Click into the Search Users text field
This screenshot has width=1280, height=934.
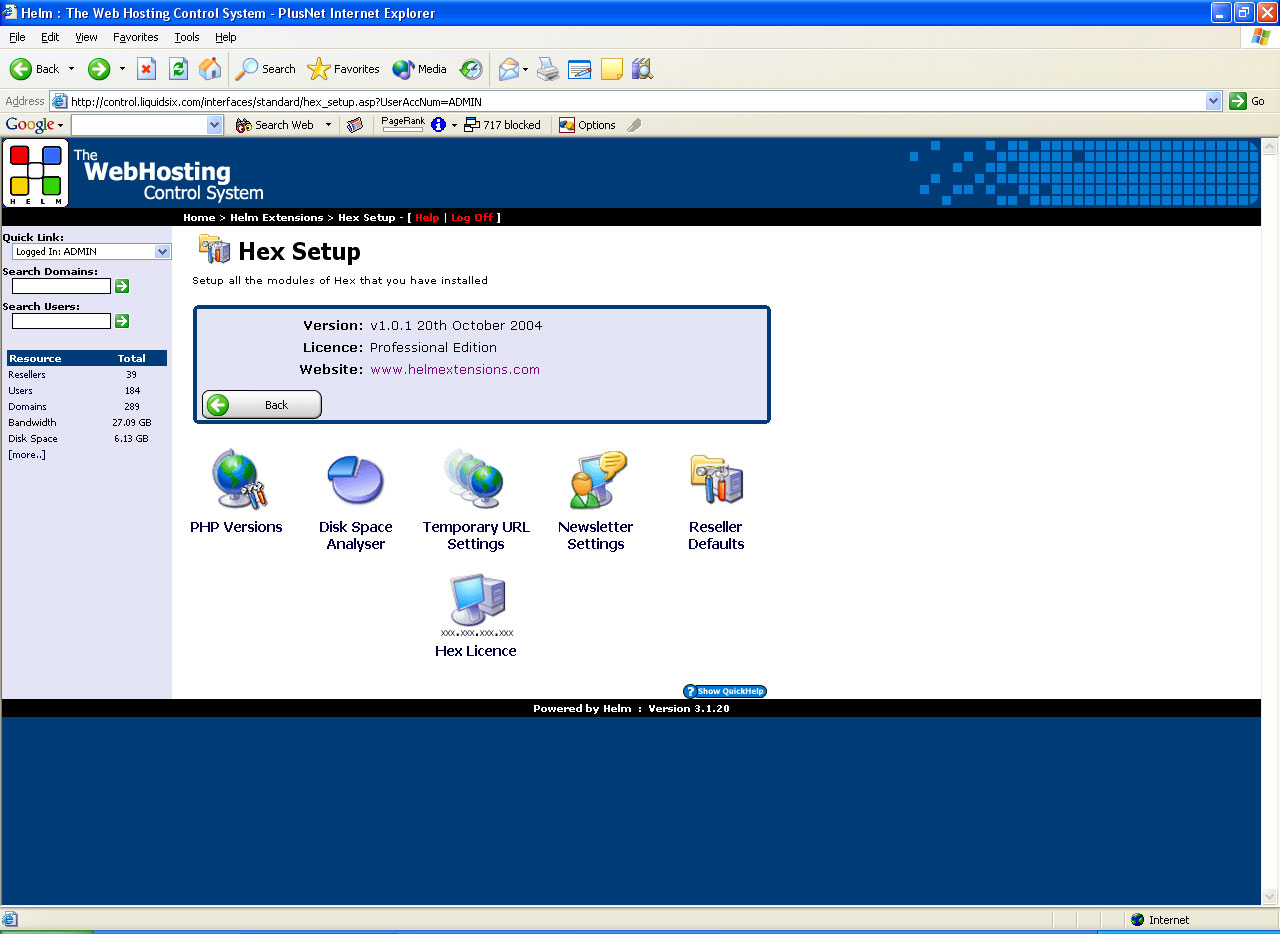61,321
